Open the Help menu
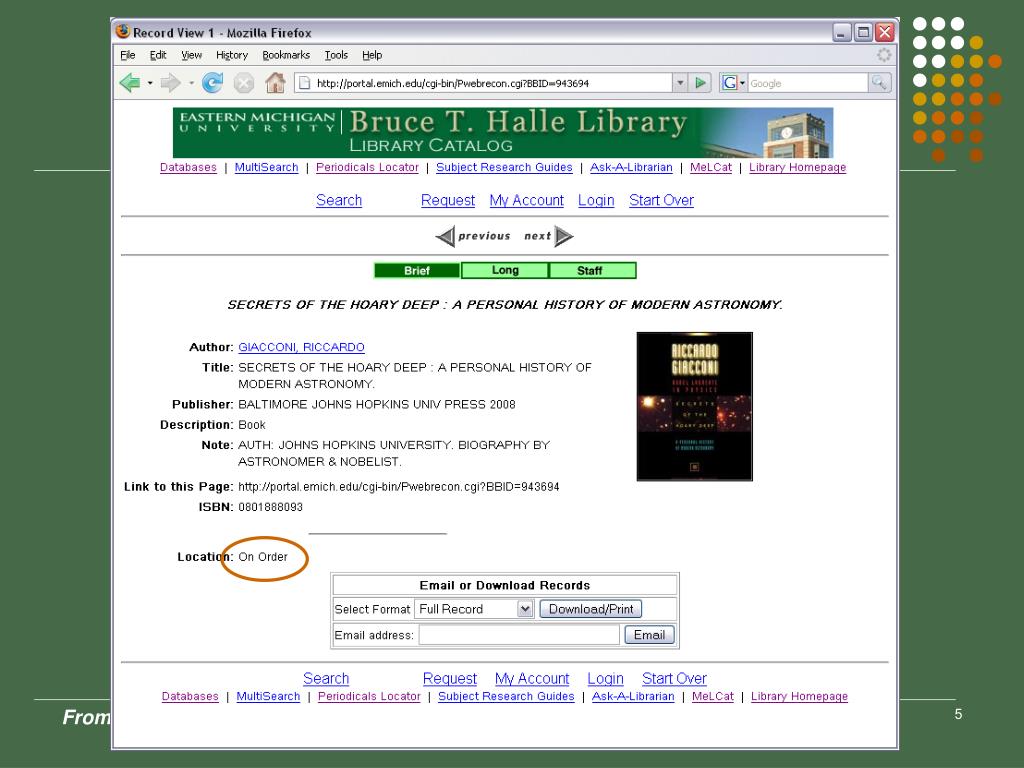 coord(372,55)
